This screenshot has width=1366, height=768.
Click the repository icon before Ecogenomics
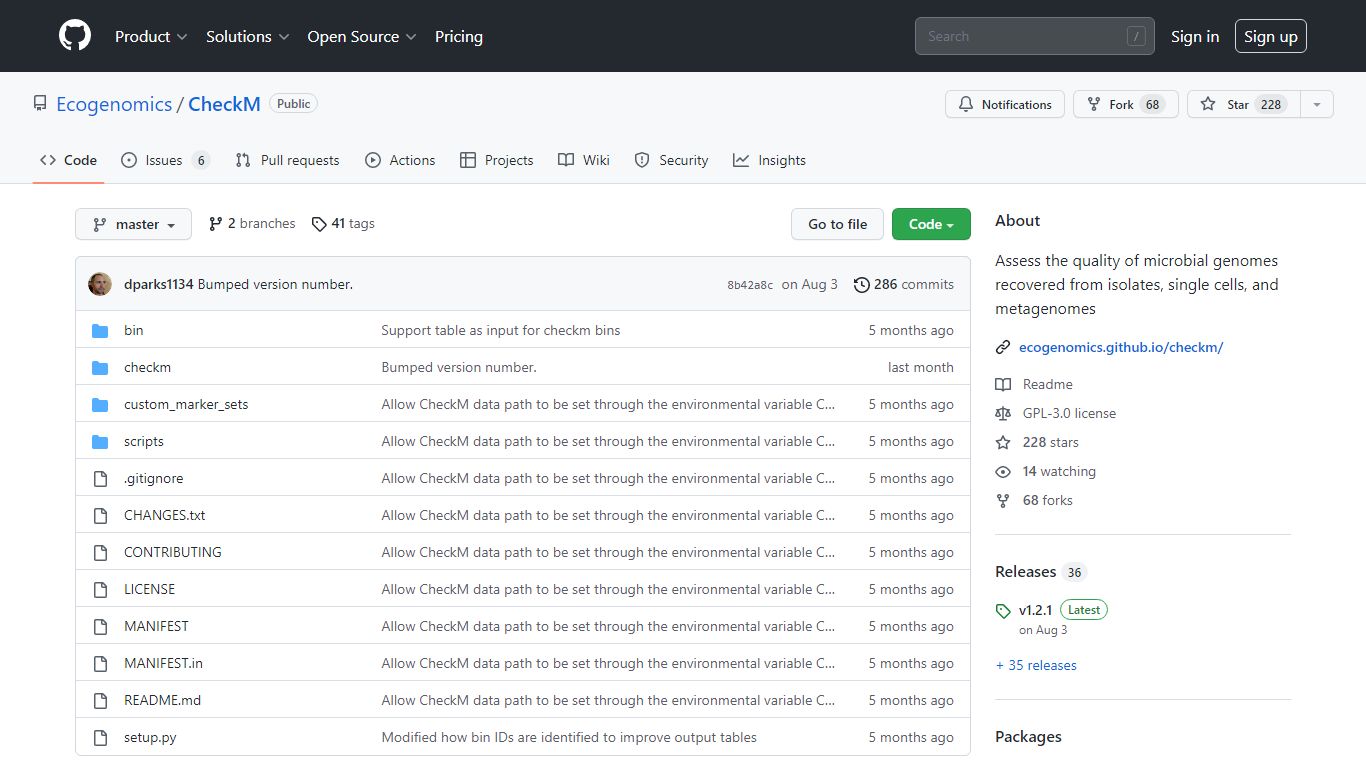[40, 104]
